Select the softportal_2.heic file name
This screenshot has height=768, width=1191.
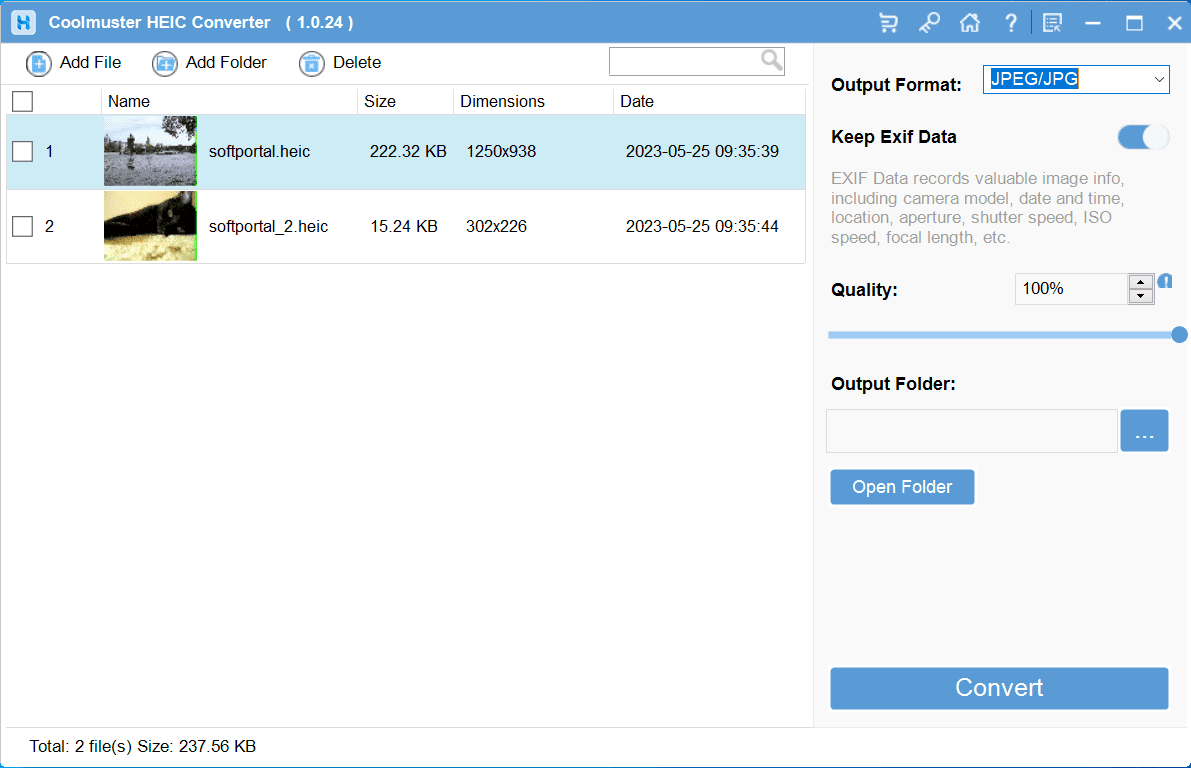[268, 226]
